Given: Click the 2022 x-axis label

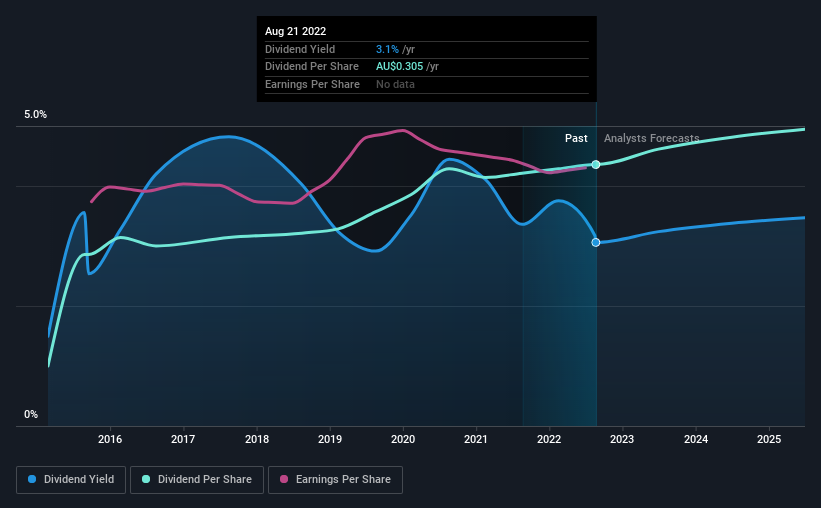Looking at the screenshot, I should 549,439.
